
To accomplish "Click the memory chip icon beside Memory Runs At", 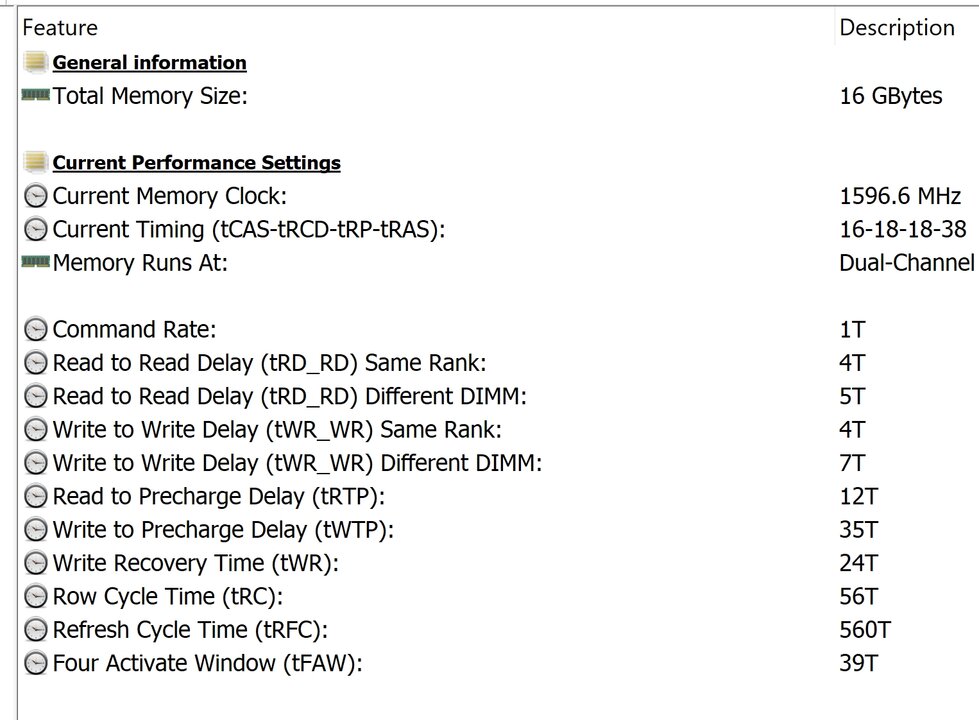I will 36,262.
